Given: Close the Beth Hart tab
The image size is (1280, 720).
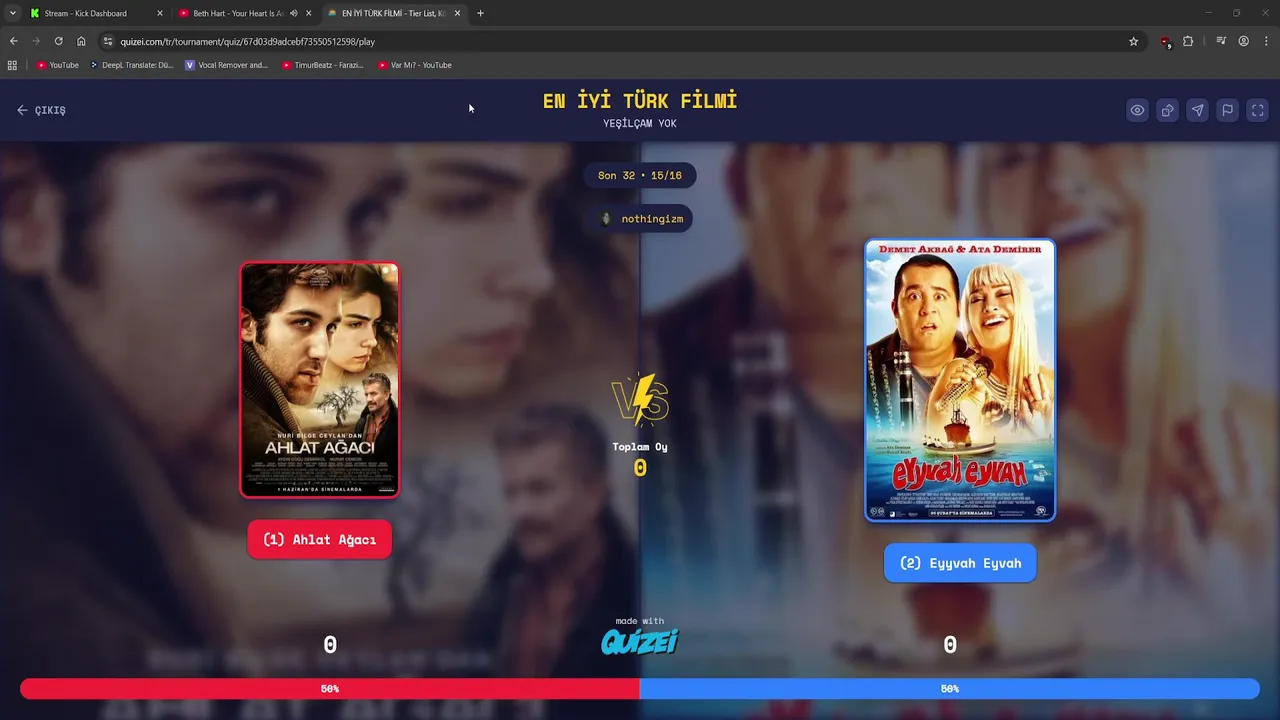Looking at the screenshot, I should 308,13.
